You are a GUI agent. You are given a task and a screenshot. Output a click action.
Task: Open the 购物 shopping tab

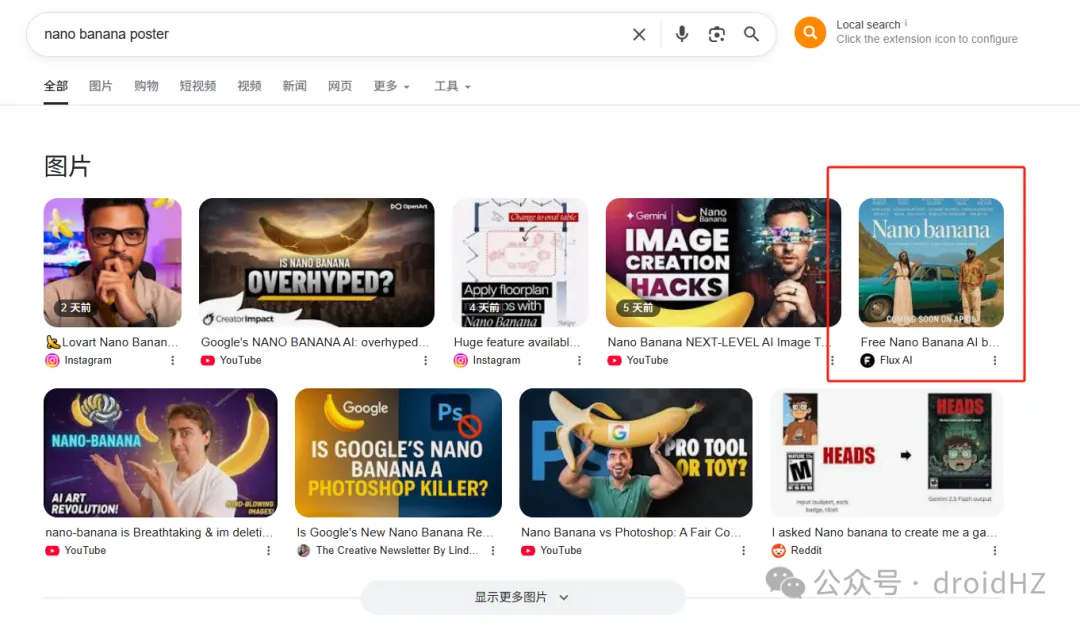[146, 86]
